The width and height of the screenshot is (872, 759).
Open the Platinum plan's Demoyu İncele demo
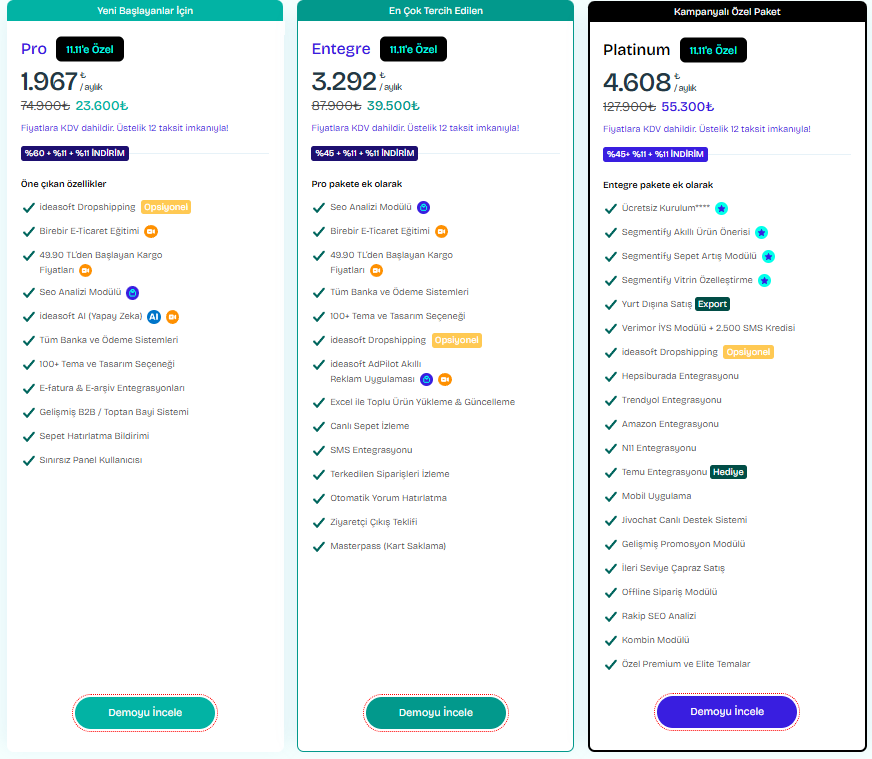[x=727, y=712]
